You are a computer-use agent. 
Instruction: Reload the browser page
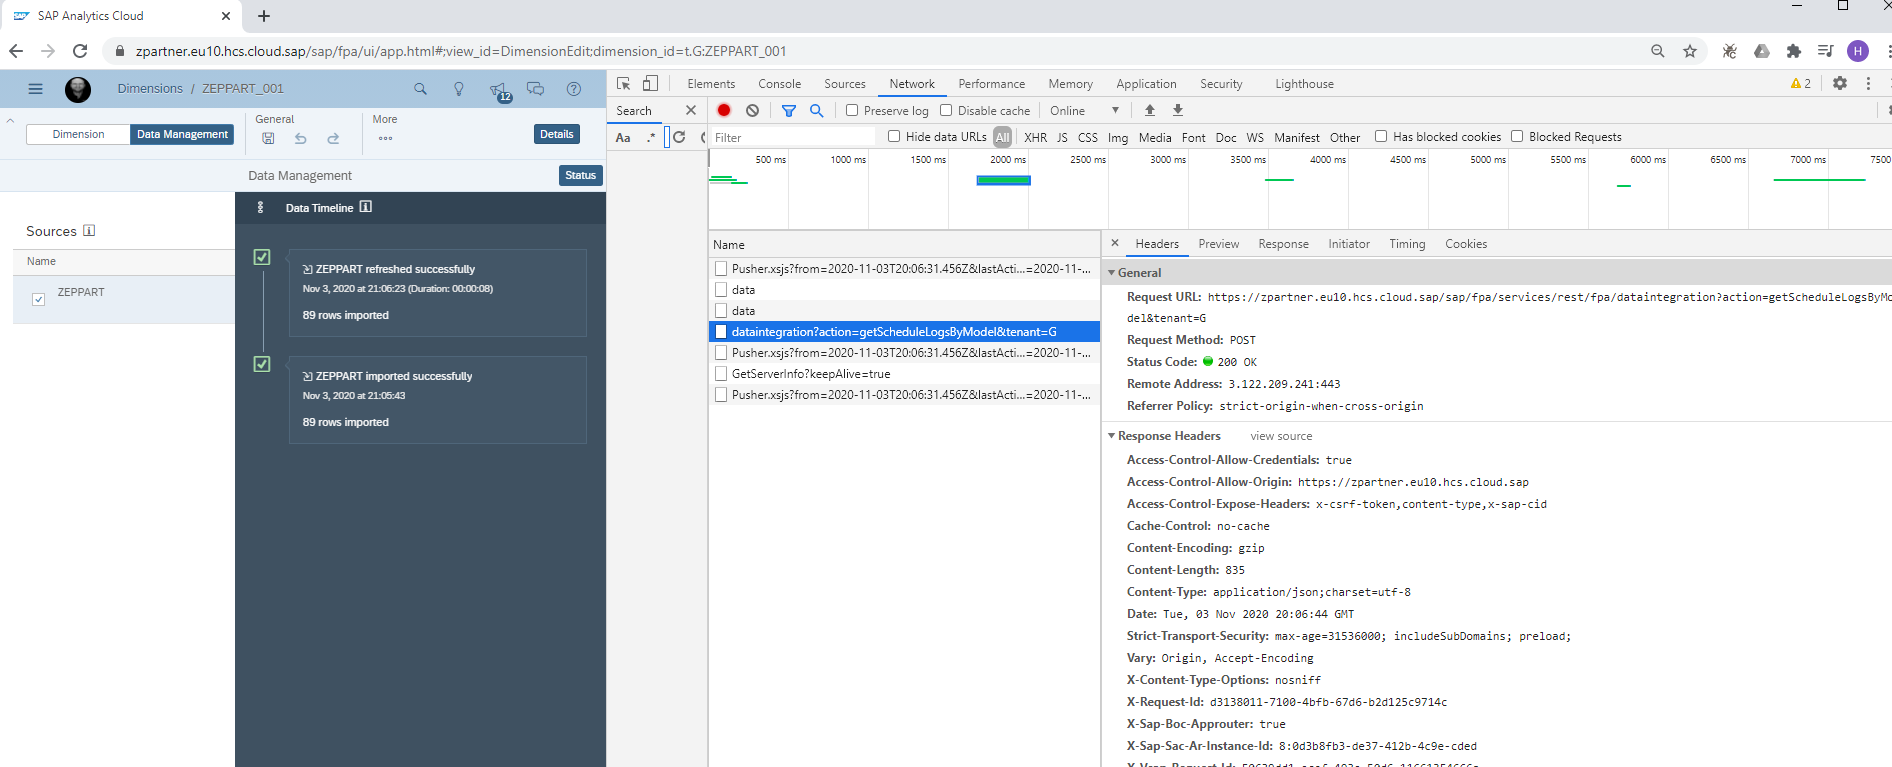coord(80,51)
